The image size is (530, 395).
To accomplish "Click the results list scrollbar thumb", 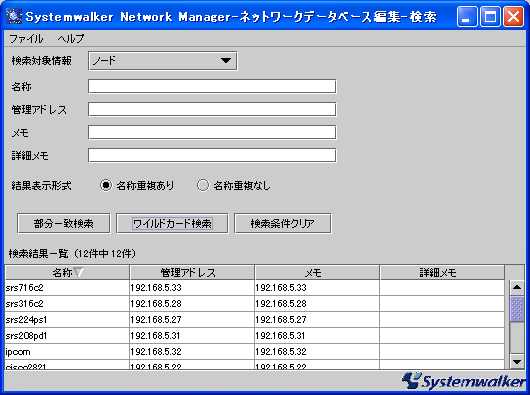I will (517, 308).
